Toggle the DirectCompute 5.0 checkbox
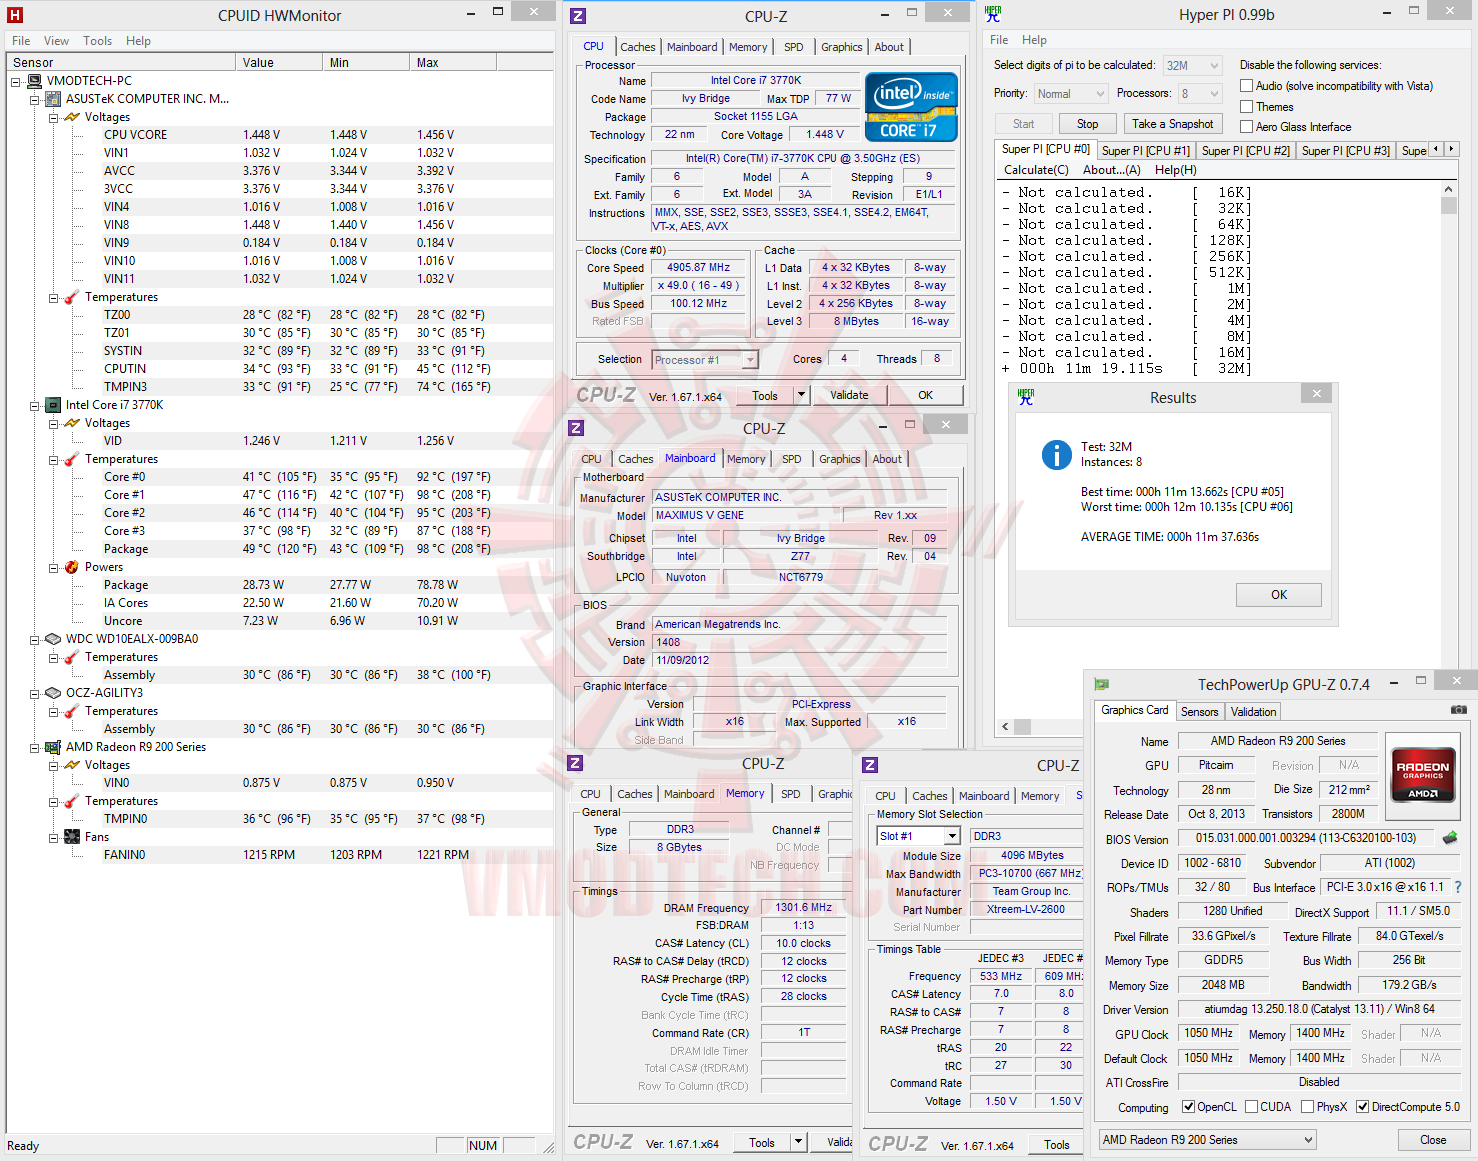Viewport: 1478px width, 1161px height. pyautogui.click(x=1362, y=1107)
